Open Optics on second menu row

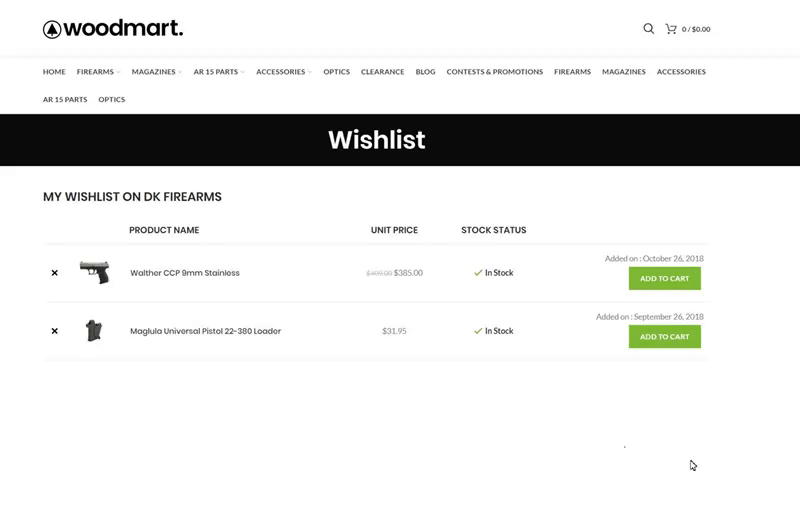coord(112,99)
